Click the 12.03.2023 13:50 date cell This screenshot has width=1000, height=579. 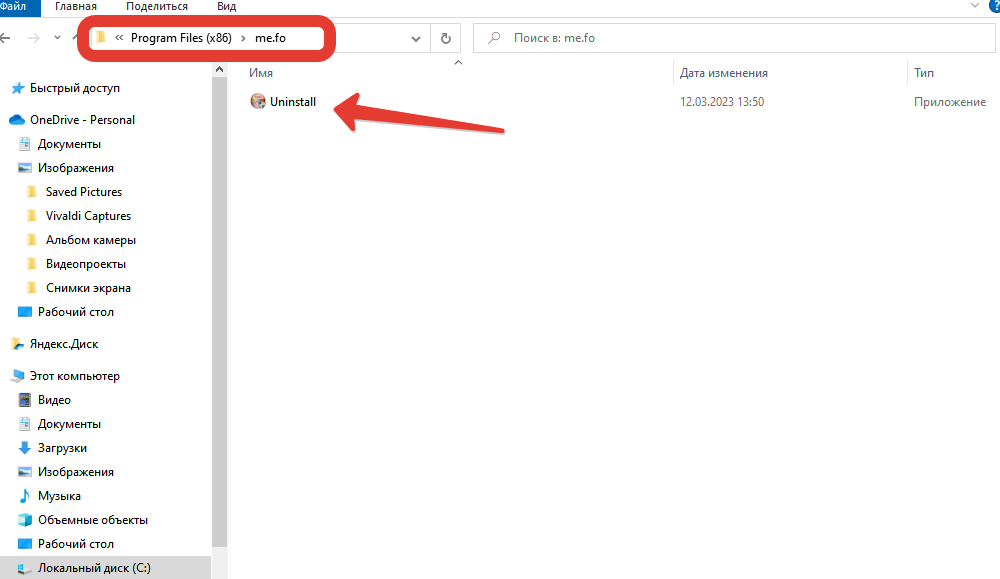point(722,101)
